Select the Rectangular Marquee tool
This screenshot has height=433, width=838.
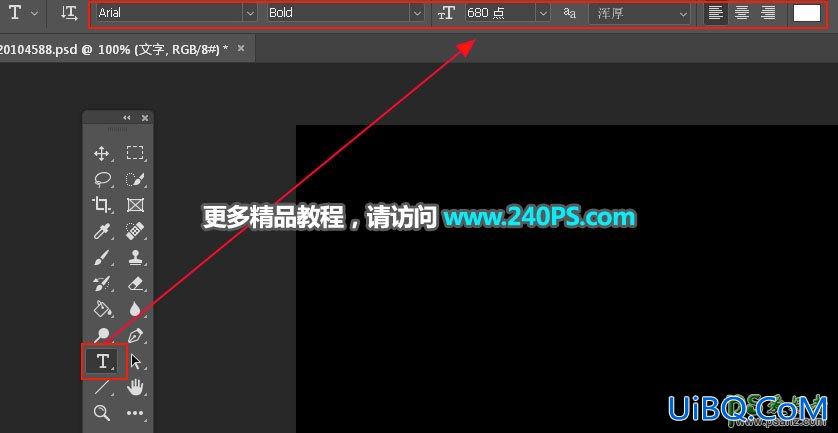135,153
